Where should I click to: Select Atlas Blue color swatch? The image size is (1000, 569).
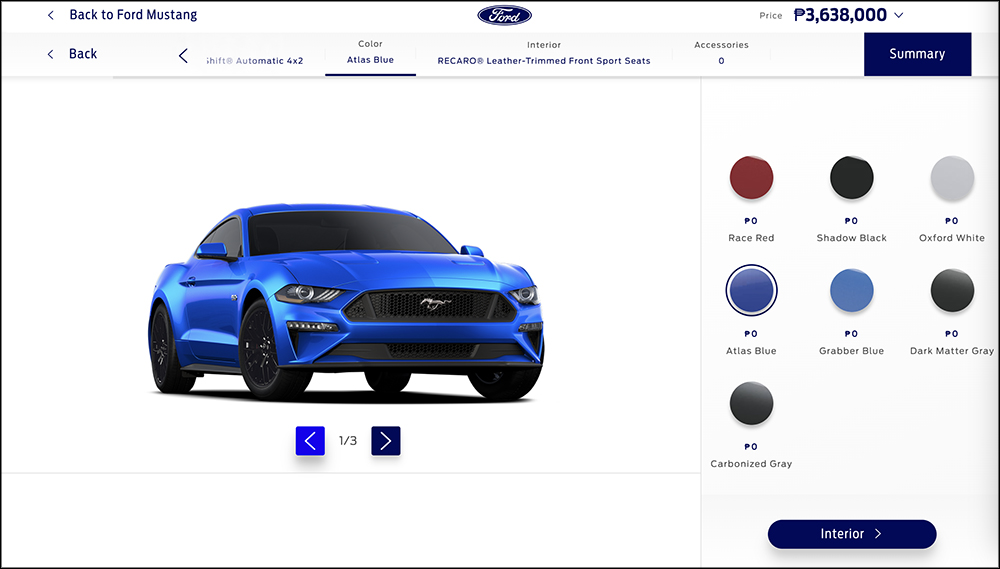pyautogui.click(x=751, y=290)
